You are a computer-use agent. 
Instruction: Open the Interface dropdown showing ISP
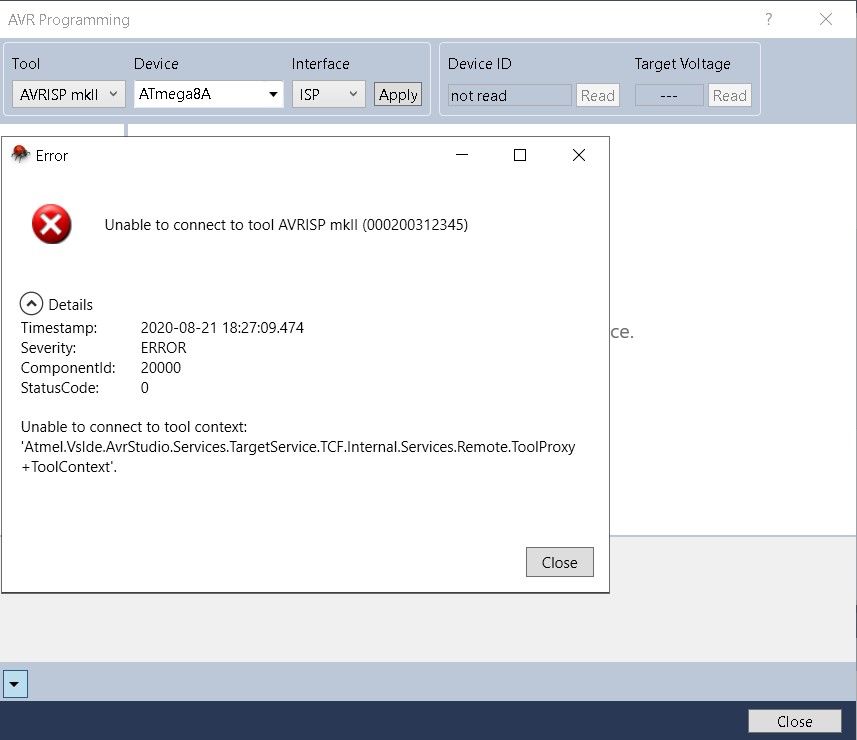point(328,94)
